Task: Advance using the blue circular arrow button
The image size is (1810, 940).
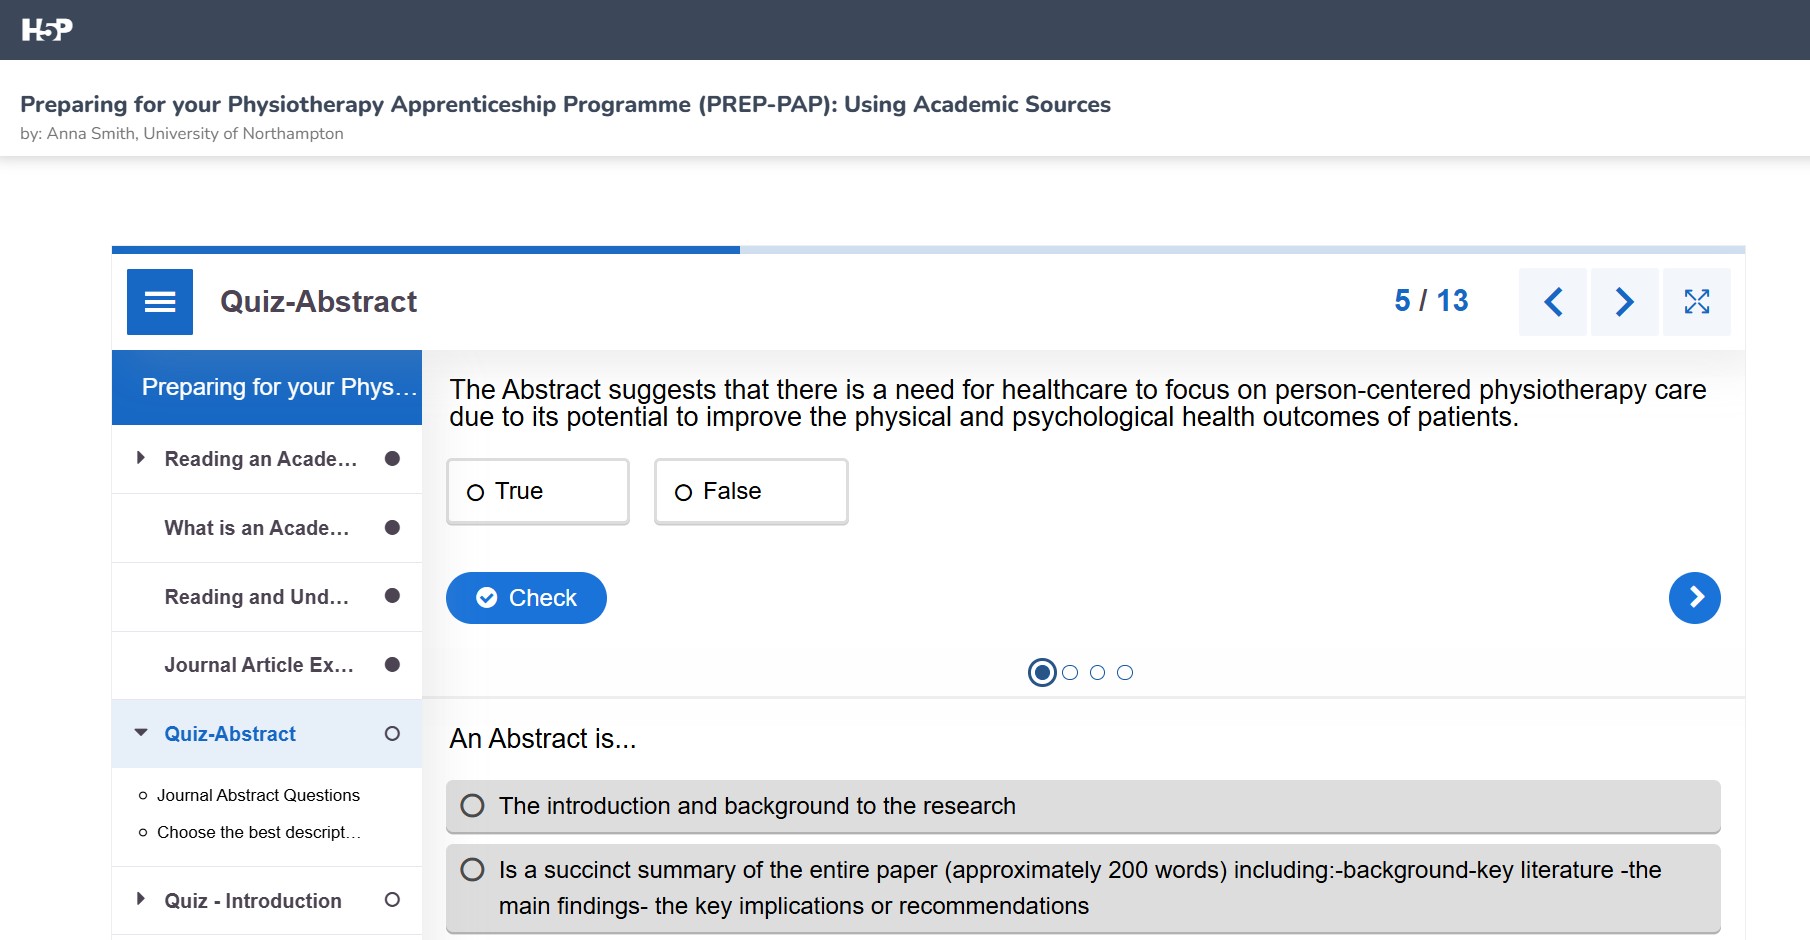Action: [x=1694, y=597]
